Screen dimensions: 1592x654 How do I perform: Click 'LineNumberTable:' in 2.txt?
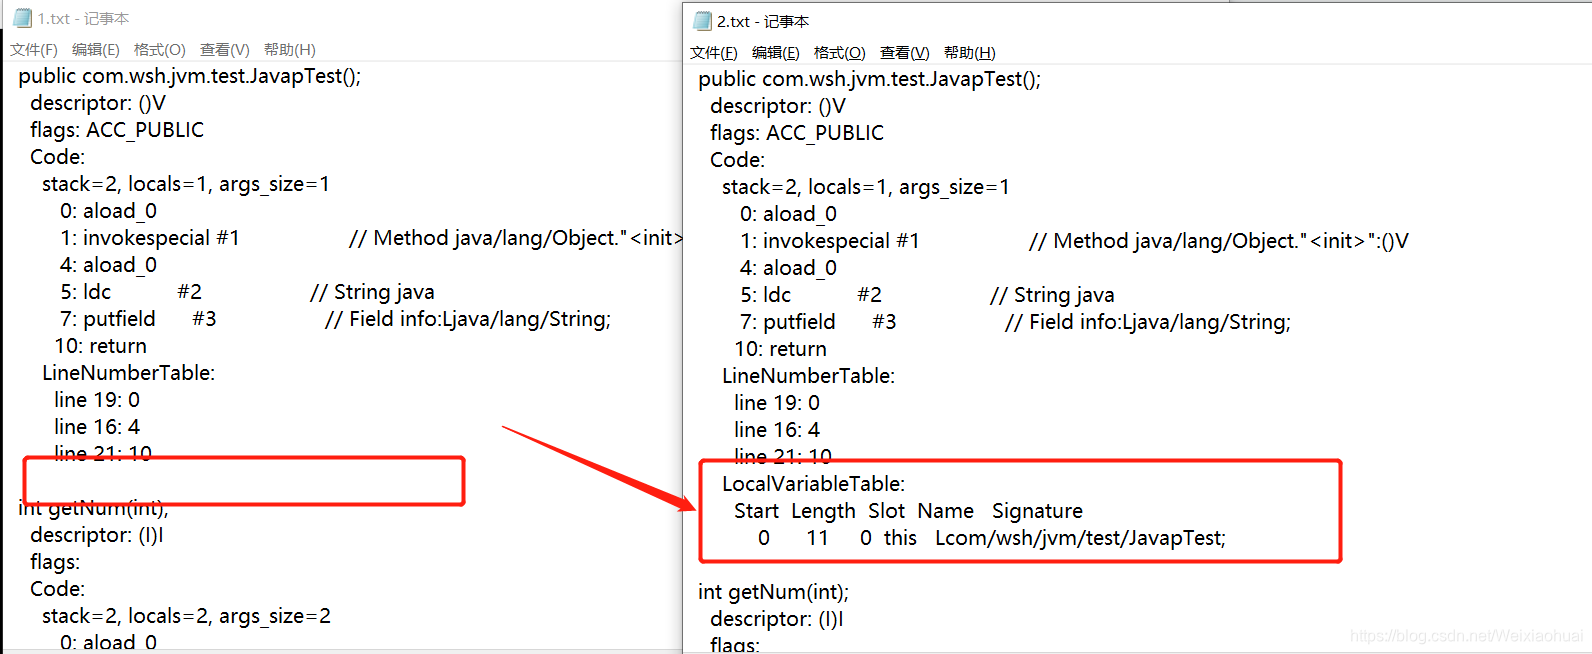click(x=809, y=376)
